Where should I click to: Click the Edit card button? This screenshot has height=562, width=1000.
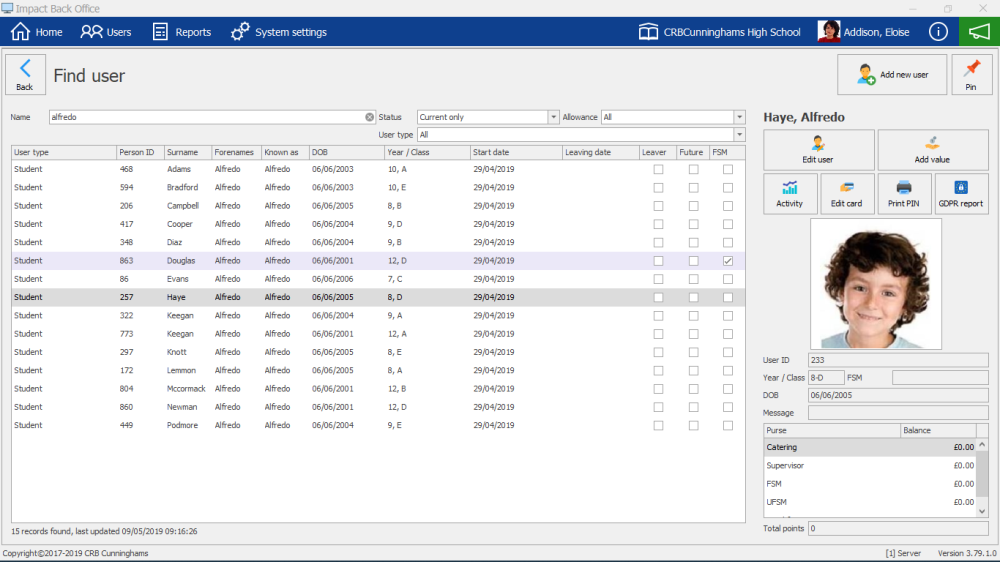pyautogui.click(x=846, y=193)
